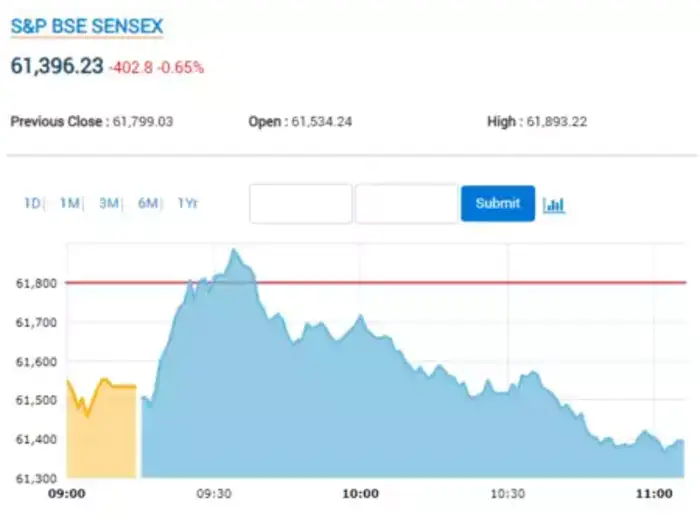Click the yellow pre-open session area
The width and height of the screenshot is (700, 523).
[101, 432]
